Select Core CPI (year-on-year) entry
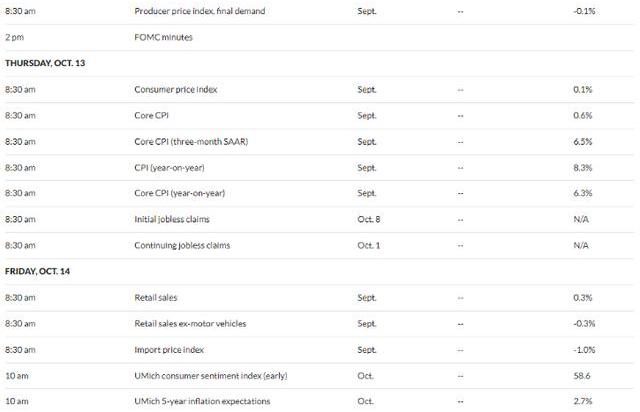 tap(182, 193)
